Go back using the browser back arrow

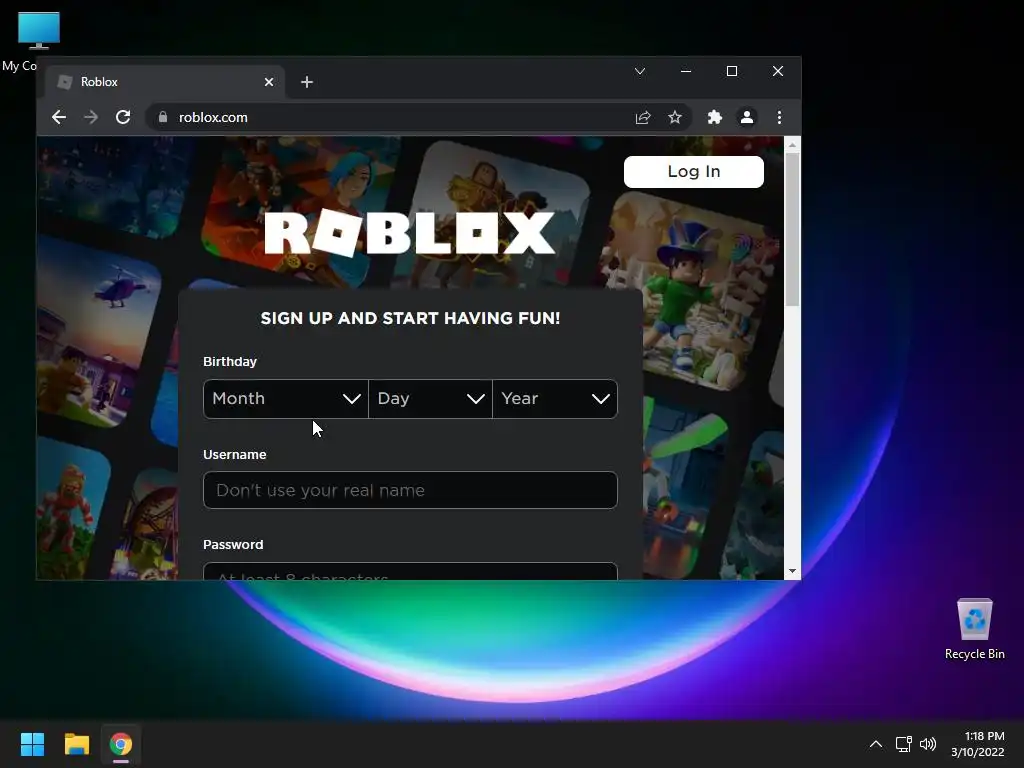[x=59, y=117]
